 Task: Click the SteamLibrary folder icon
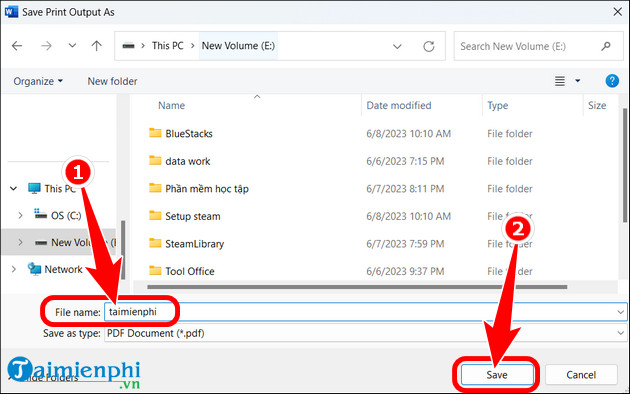tap(155, 243)
